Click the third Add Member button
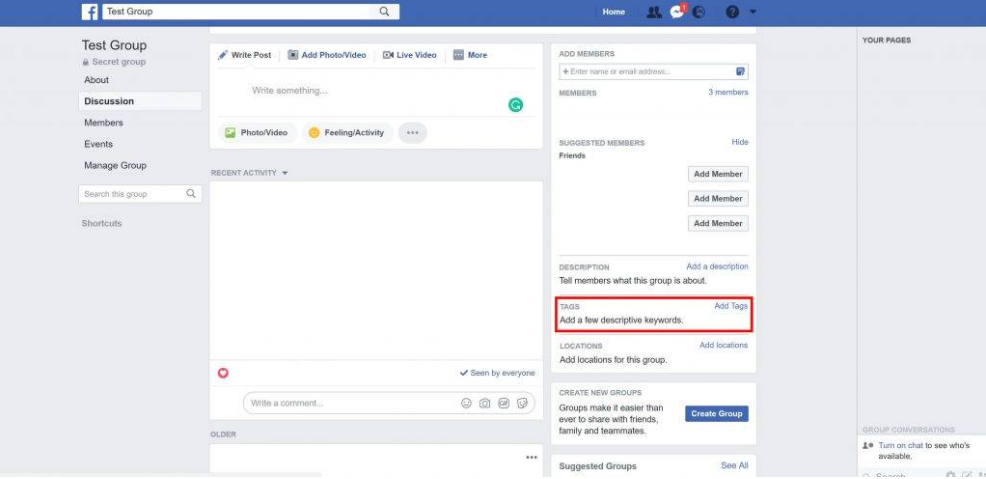 coord(718,223)
